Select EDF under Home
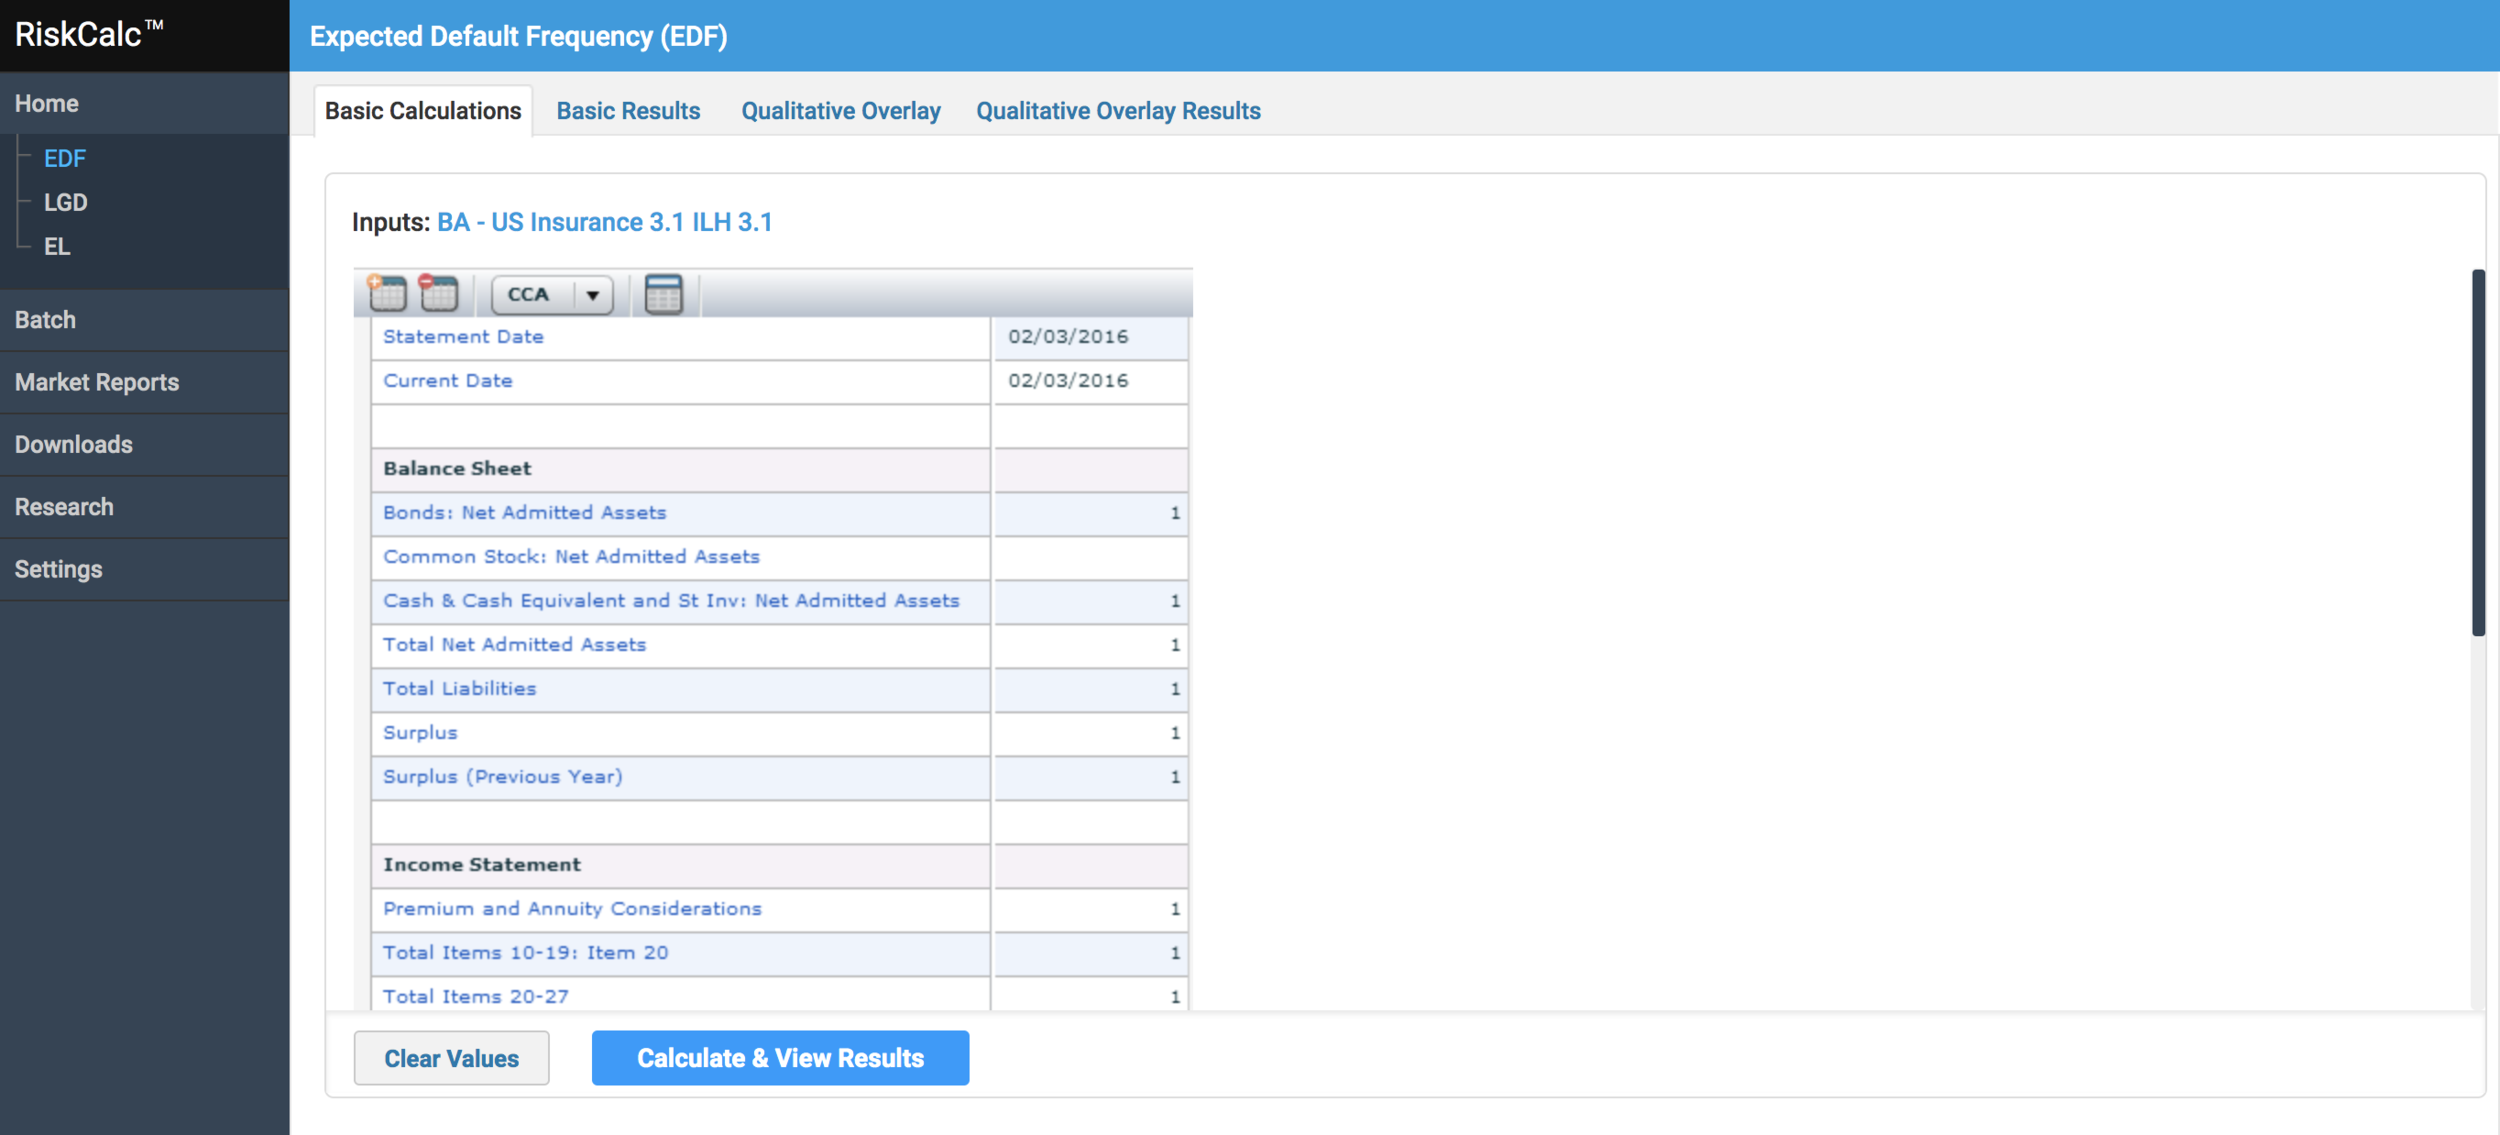Screen dimensions: 2500x1135 tap(65, 158)
